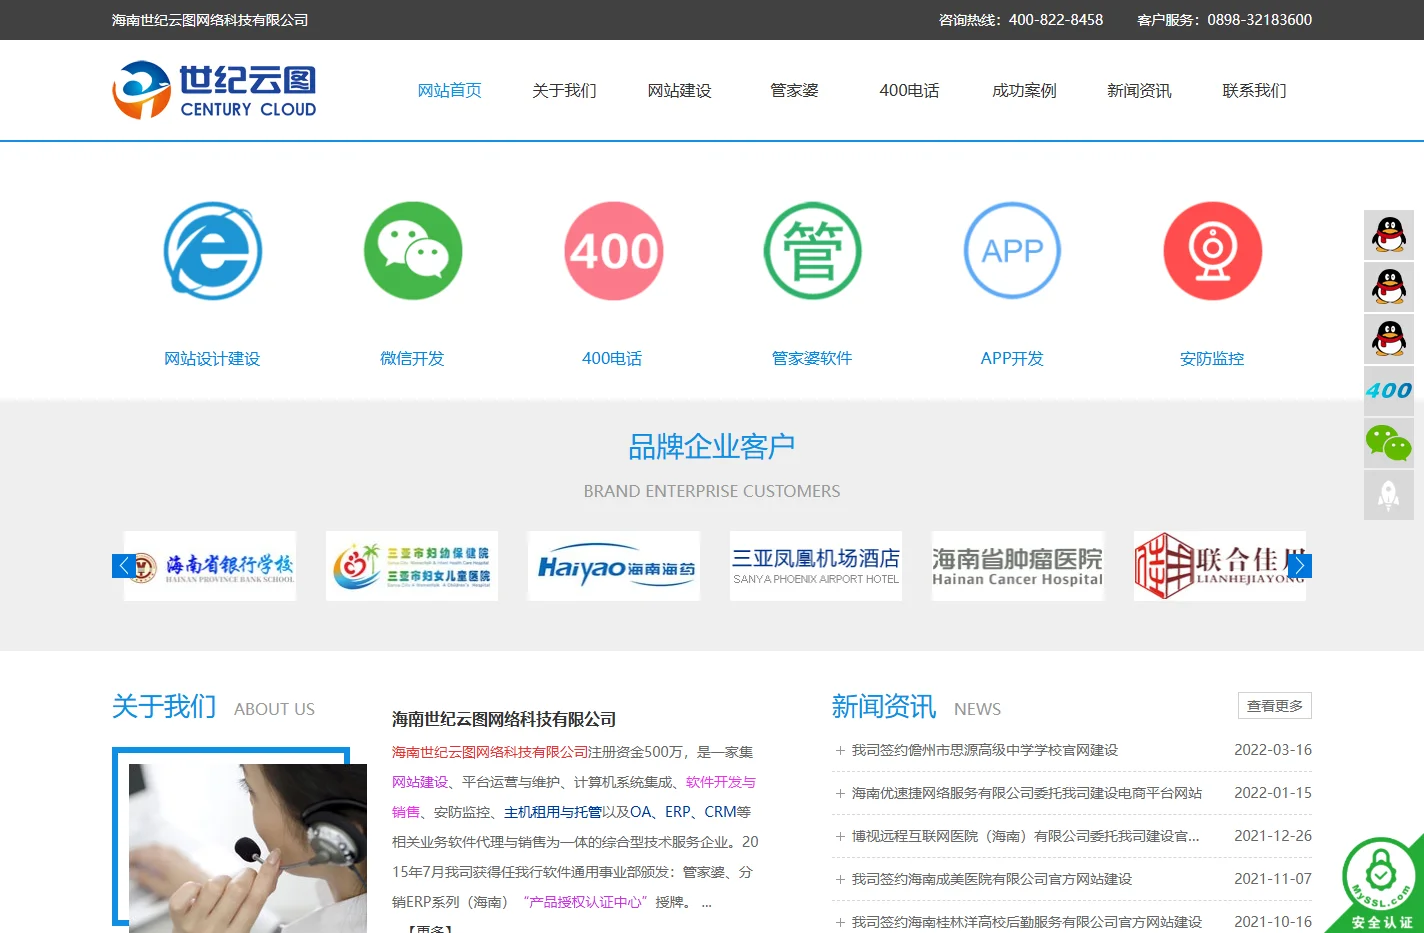Open news 博视远程互联网医院
The image size is (1424, 933).
click(1026, 836)
